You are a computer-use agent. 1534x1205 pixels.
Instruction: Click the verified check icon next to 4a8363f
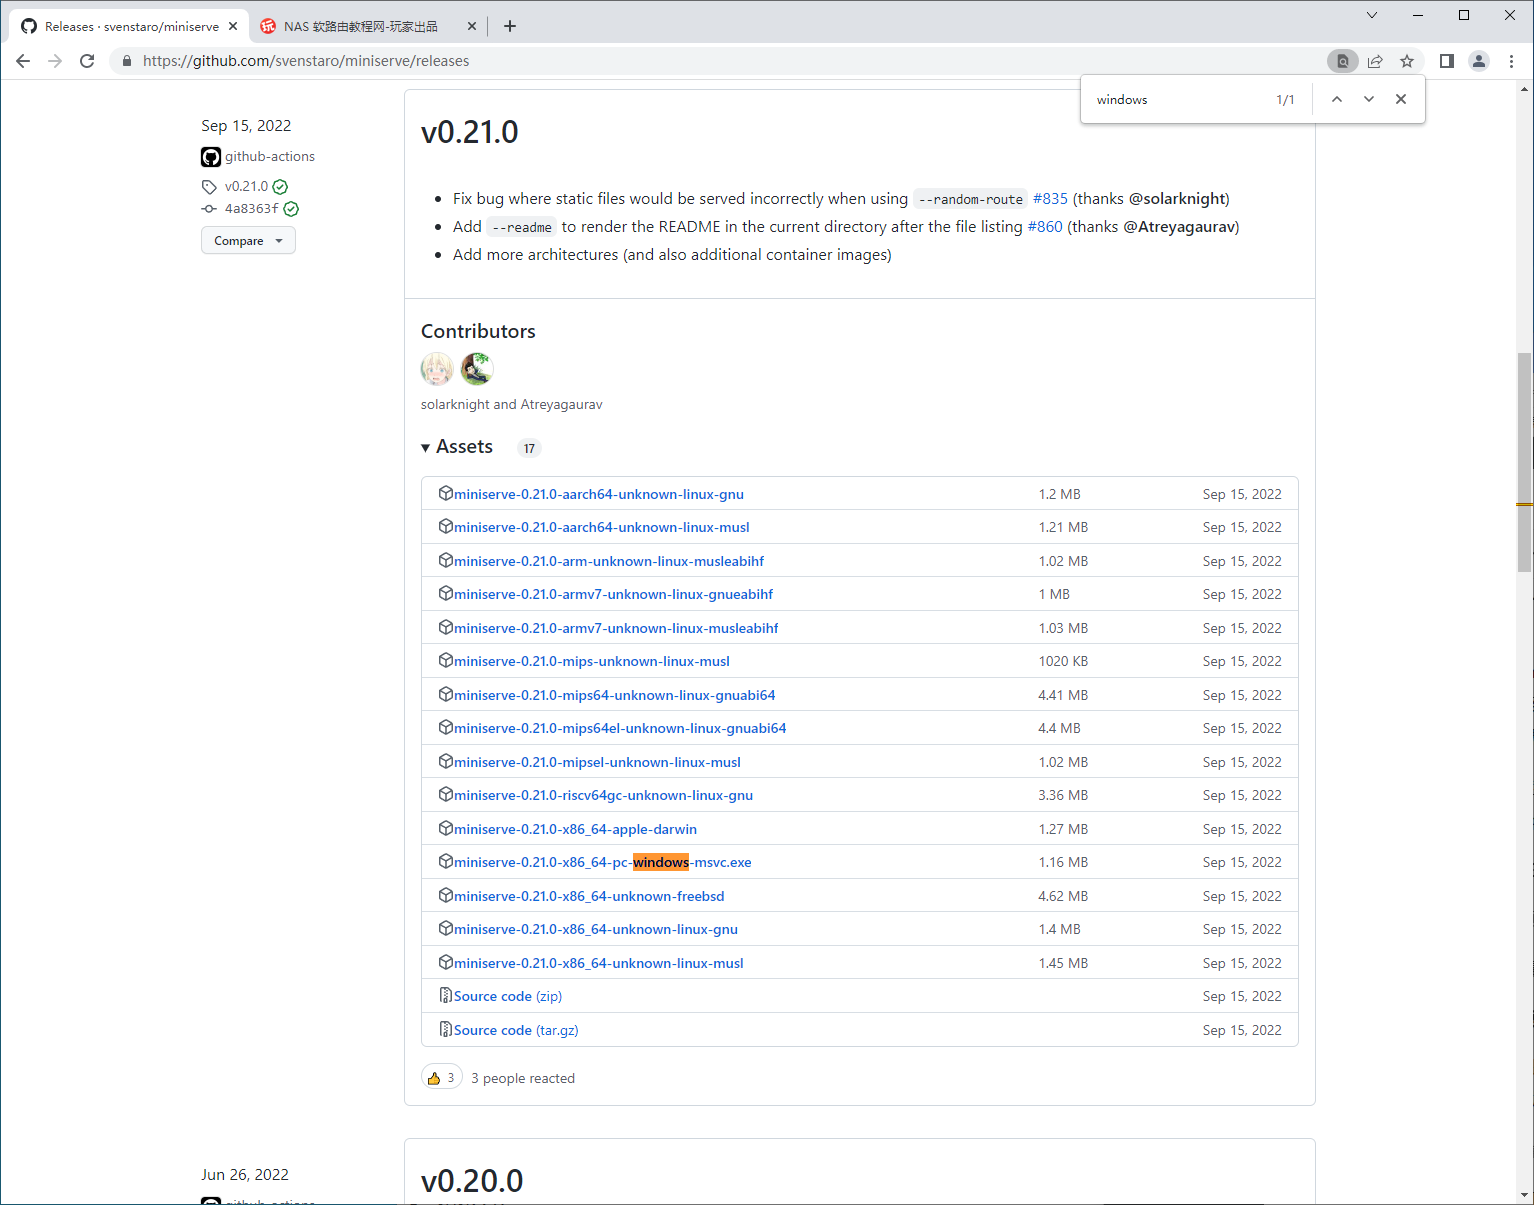click(x=291, y=209)
